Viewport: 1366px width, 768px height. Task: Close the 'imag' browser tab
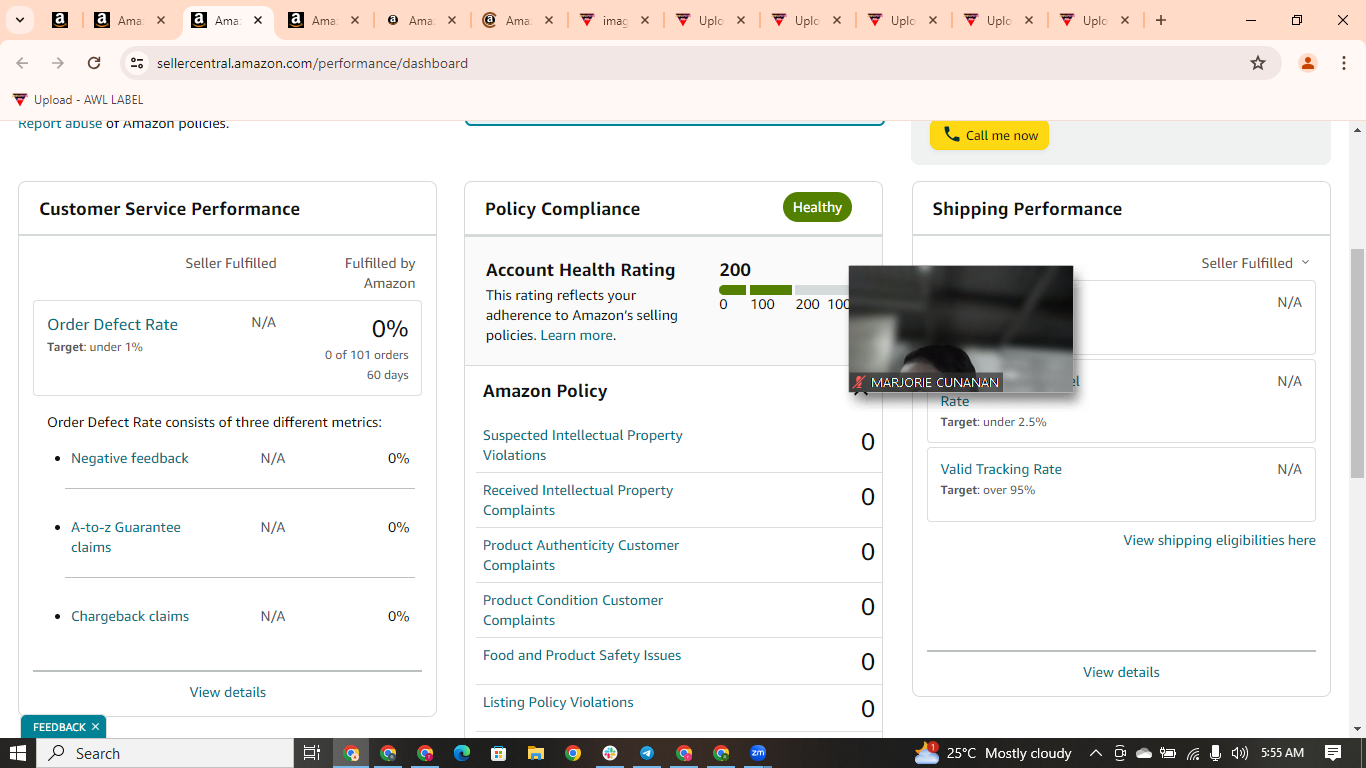click(x=644, y=20)
